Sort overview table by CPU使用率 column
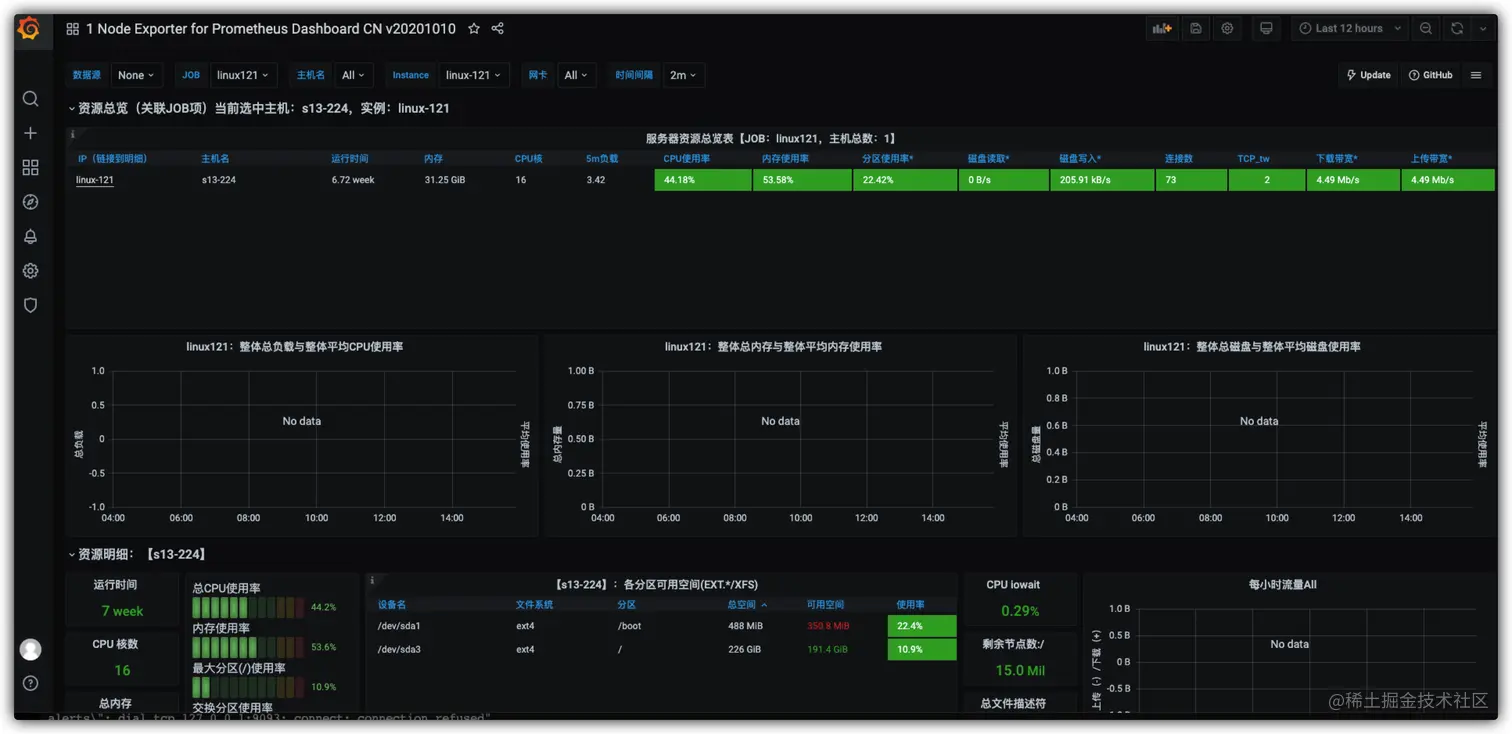The width and height of the screenshot is (1512, 734). click(x=686, y=159)
